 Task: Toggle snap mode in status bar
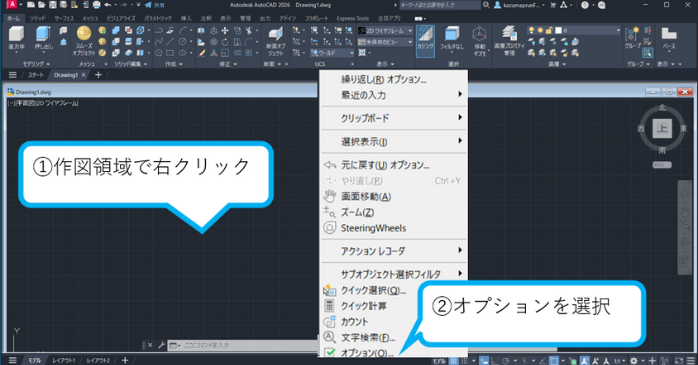click(x=464, y=361)
